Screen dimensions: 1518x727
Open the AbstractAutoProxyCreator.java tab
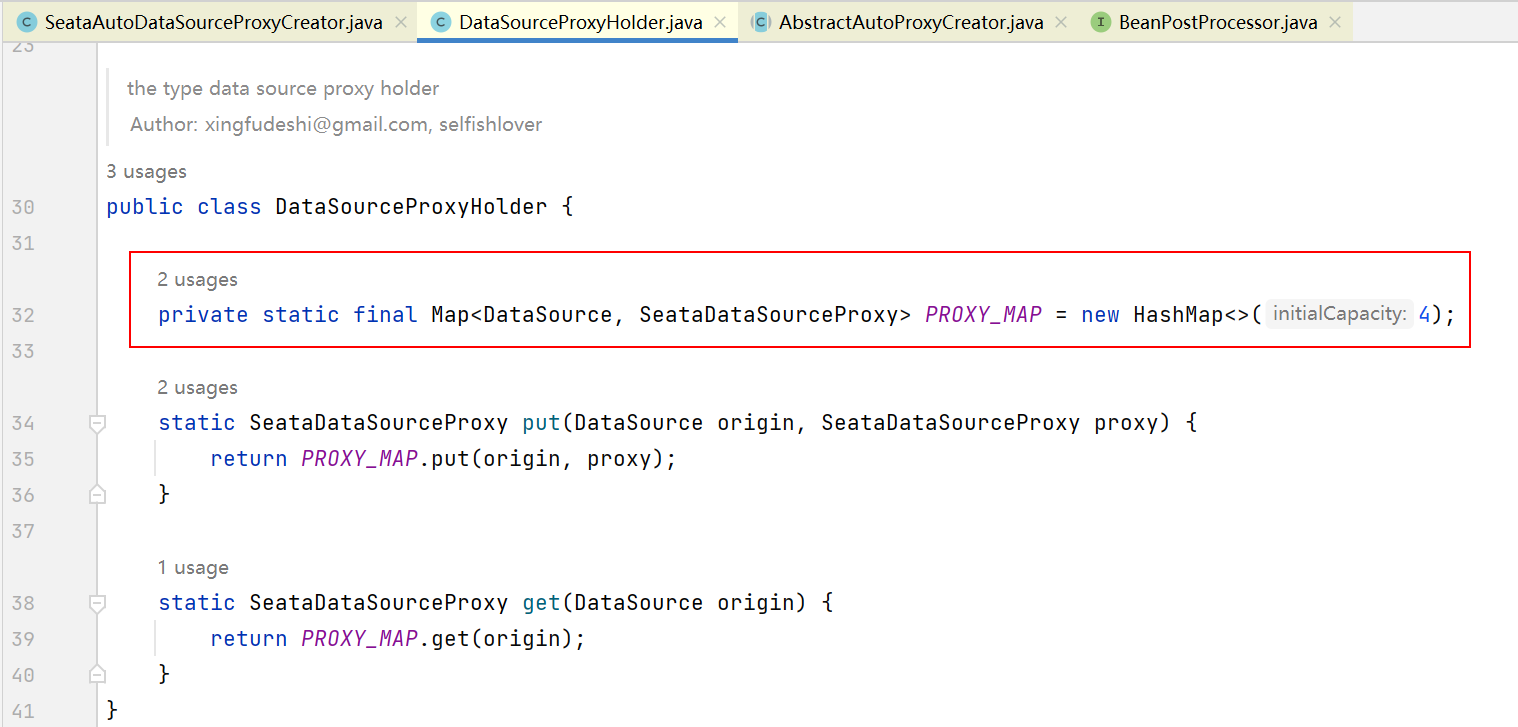(x=911, y=22)
